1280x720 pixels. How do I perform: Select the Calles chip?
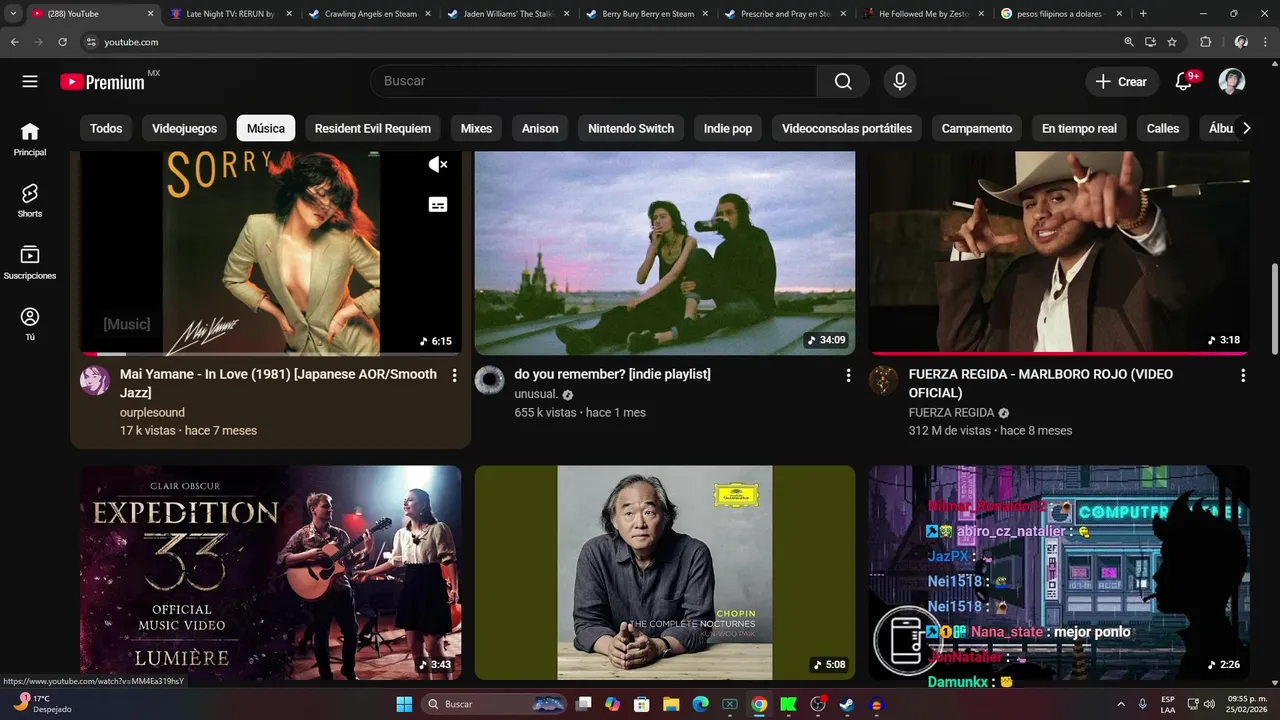pyautogui.click(x=1163, y=128)
